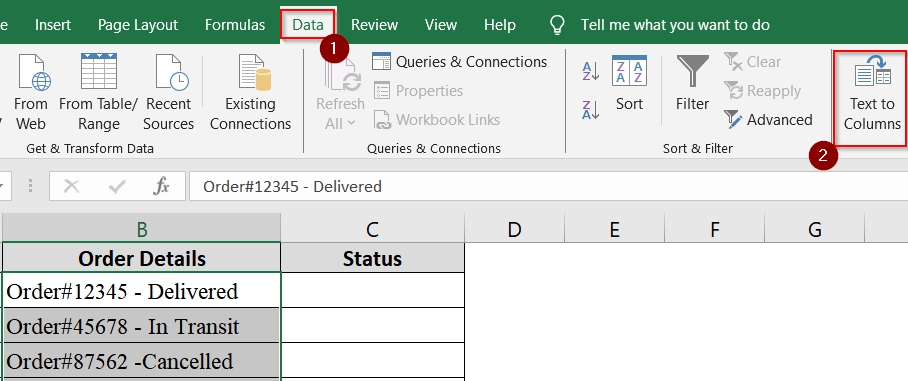Viewport: 908px width, 381px height.
Task: Select cell Order#12345 - Delivered
Action: pyautogui.click(x=142, y=291)
